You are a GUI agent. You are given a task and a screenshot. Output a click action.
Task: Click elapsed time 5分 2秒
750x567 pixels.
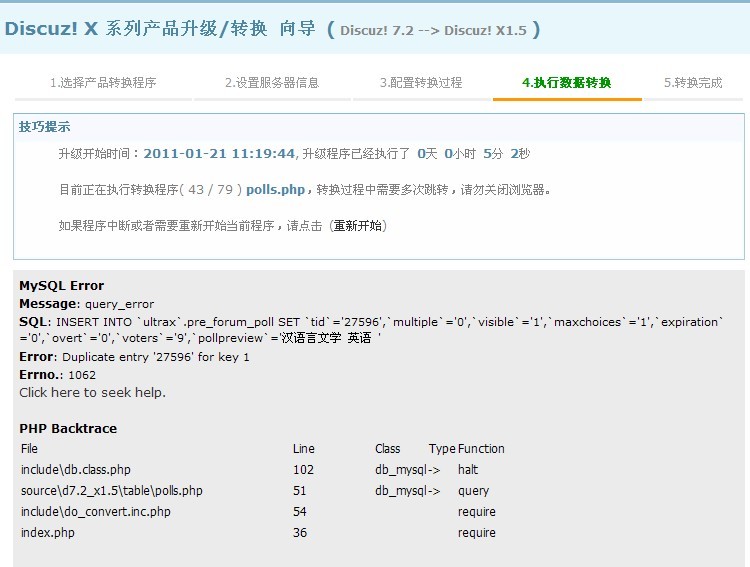pos(507,154)
